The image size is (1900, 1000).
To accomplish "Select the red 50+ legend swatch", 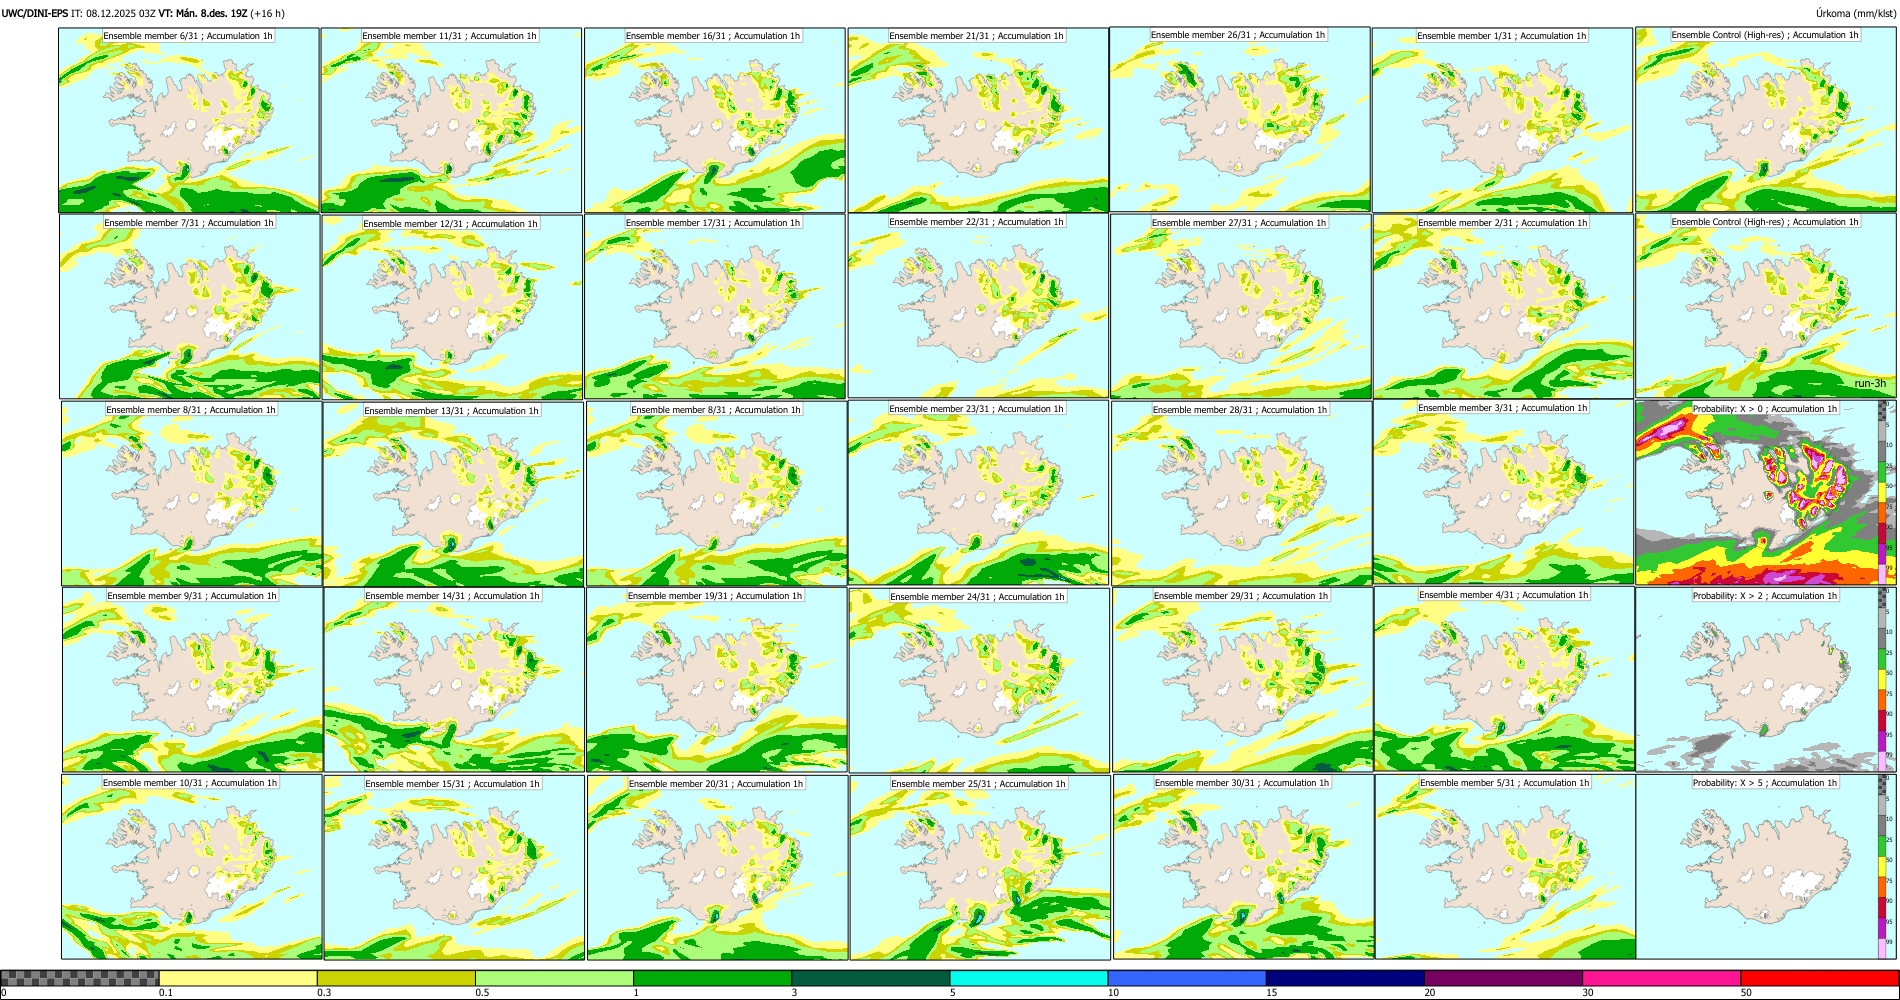I will (x=1819, y=978).
